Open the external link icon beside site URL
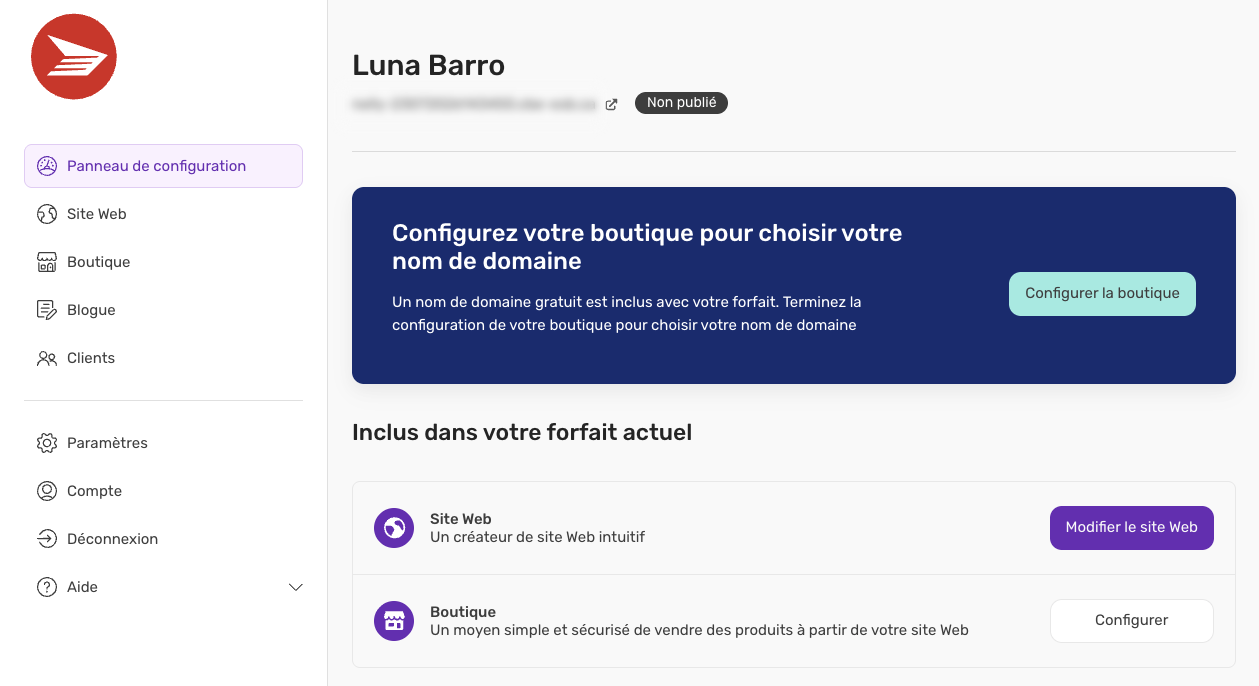The width and height of the screenshot is (1259, 686). pyautogui.click(x=611, y=103)
